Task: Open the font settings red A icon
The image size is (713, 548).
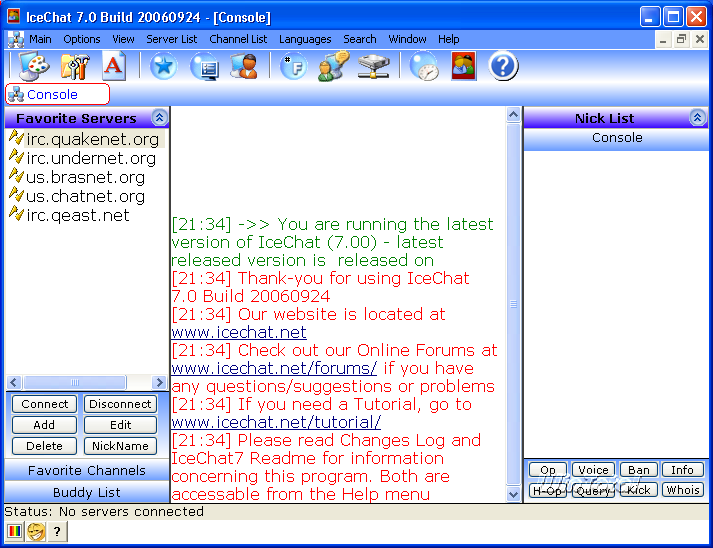Action: [114, 66]
